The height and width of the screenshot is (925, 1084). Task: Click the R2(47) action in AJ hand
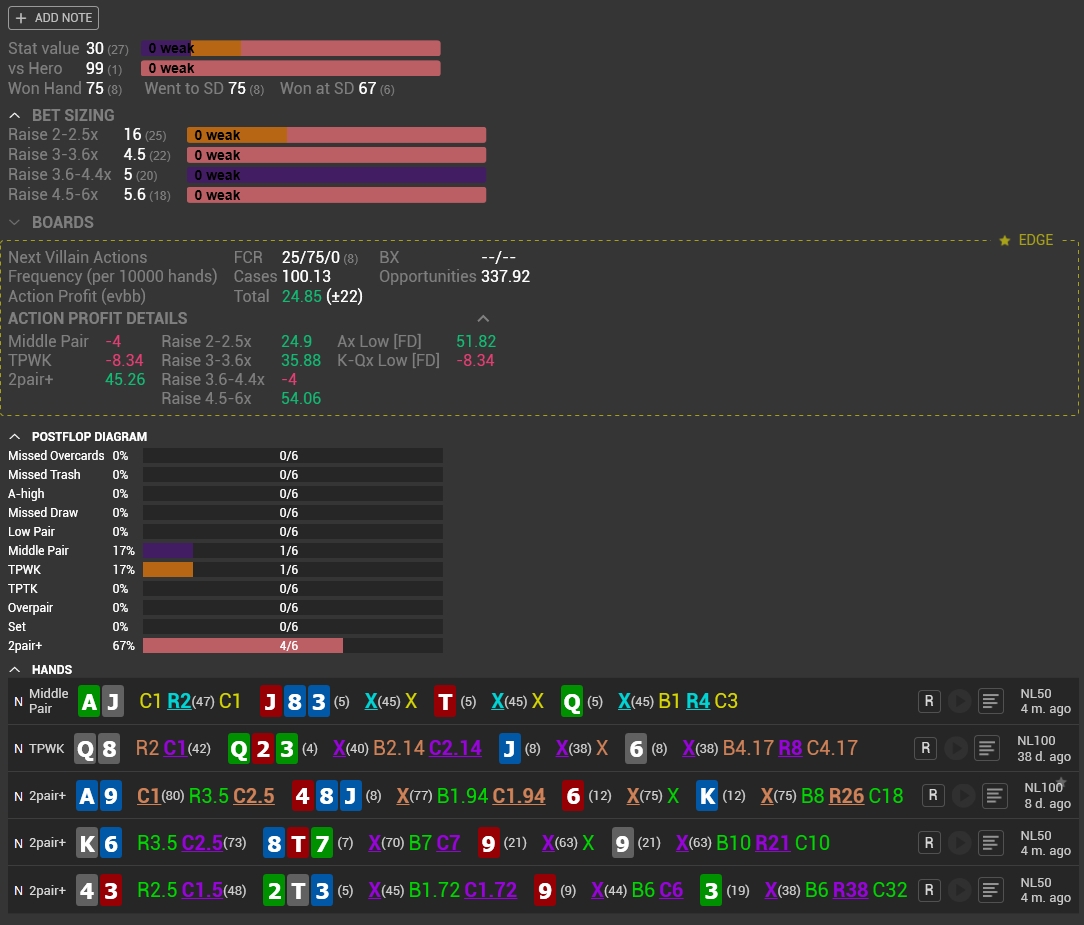point(190,701)
